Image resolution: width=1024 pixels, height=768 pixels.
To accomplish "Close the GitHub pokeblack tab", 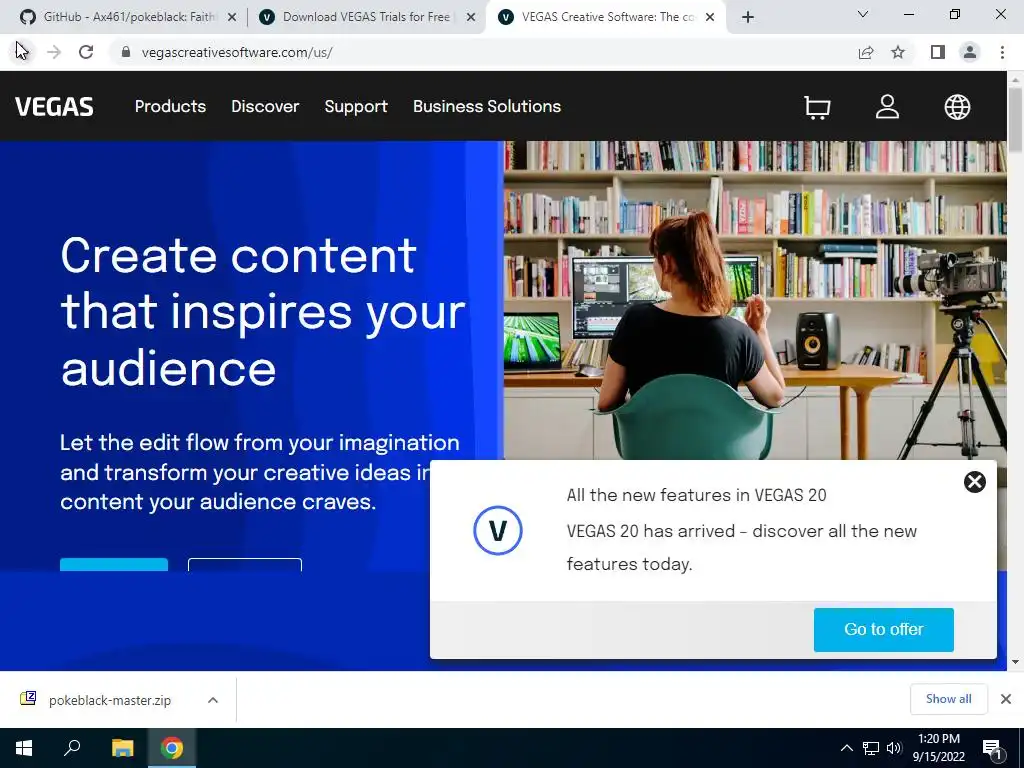I will 232,18.
